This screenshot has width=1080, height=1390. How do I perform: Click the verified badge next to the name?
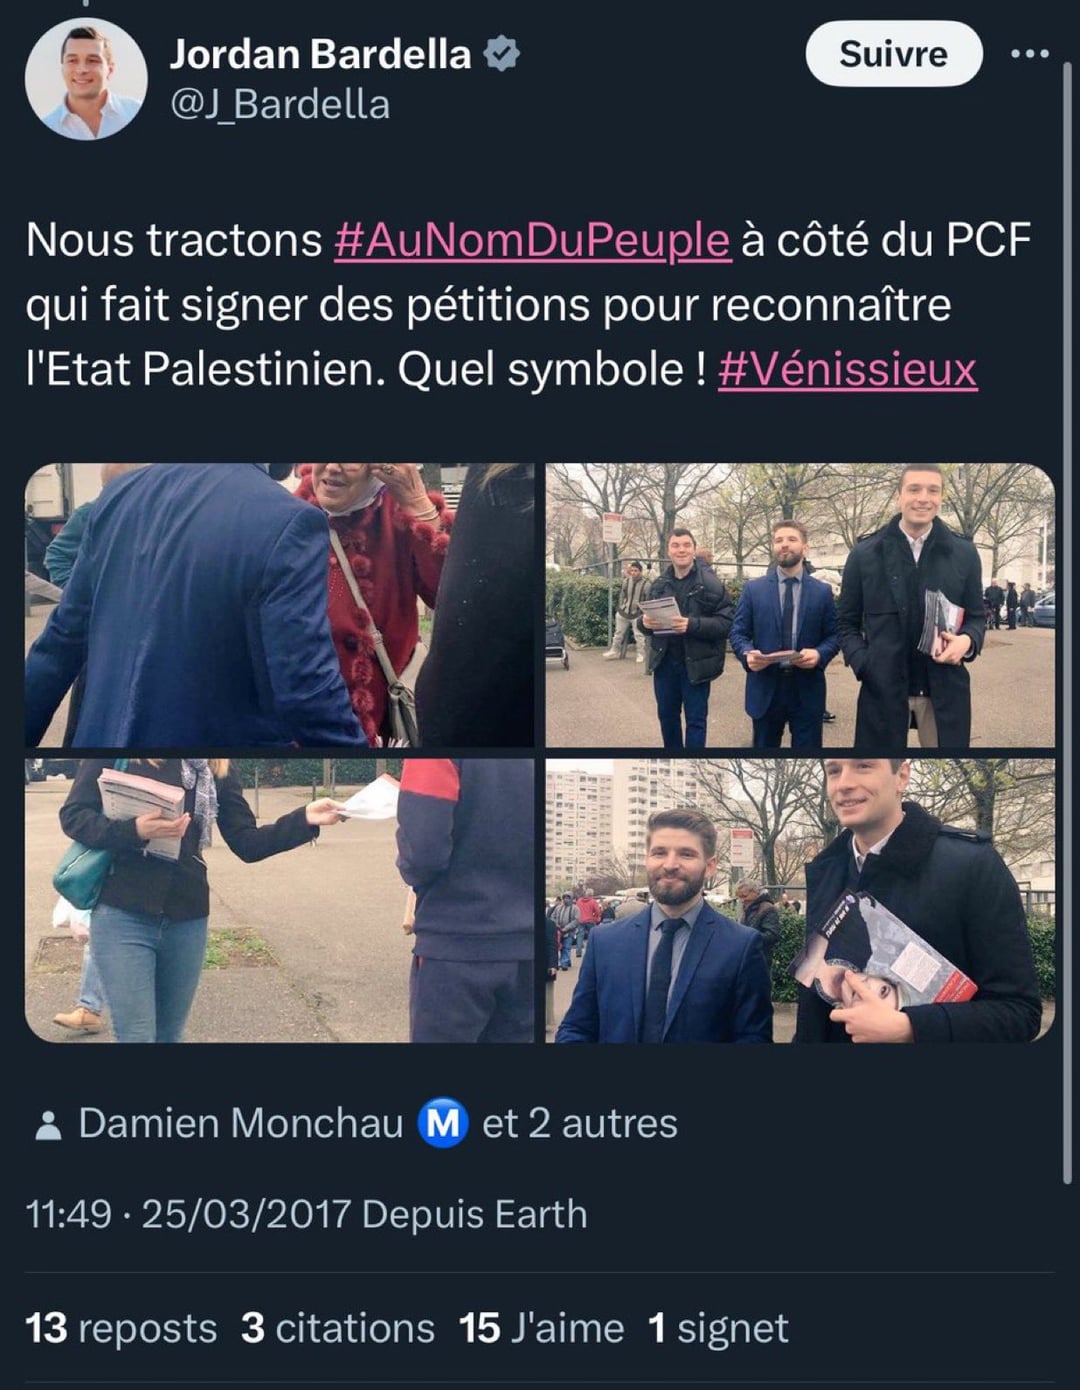pyautogui.click(x=501, y=54)
